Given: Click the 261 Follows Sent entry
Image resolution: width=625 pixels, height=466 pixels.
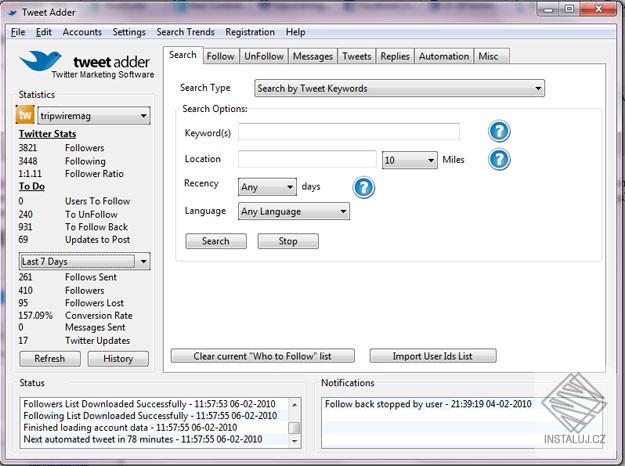Looking at the screenshot, I should (68, 277).
